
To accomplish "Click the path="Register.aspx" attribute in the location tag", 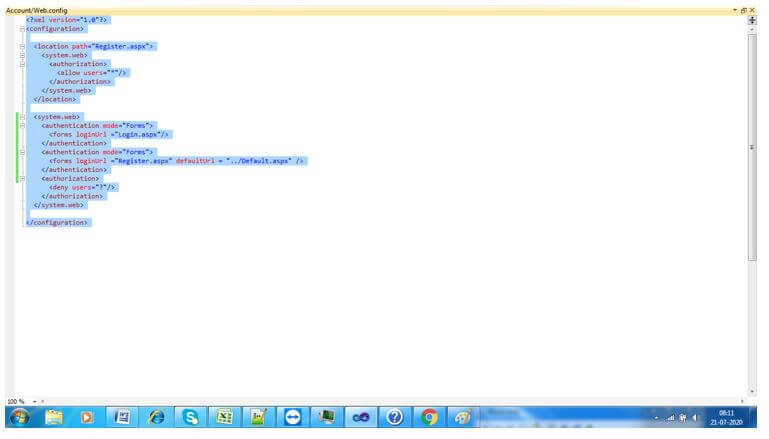I will coord(111,47).
